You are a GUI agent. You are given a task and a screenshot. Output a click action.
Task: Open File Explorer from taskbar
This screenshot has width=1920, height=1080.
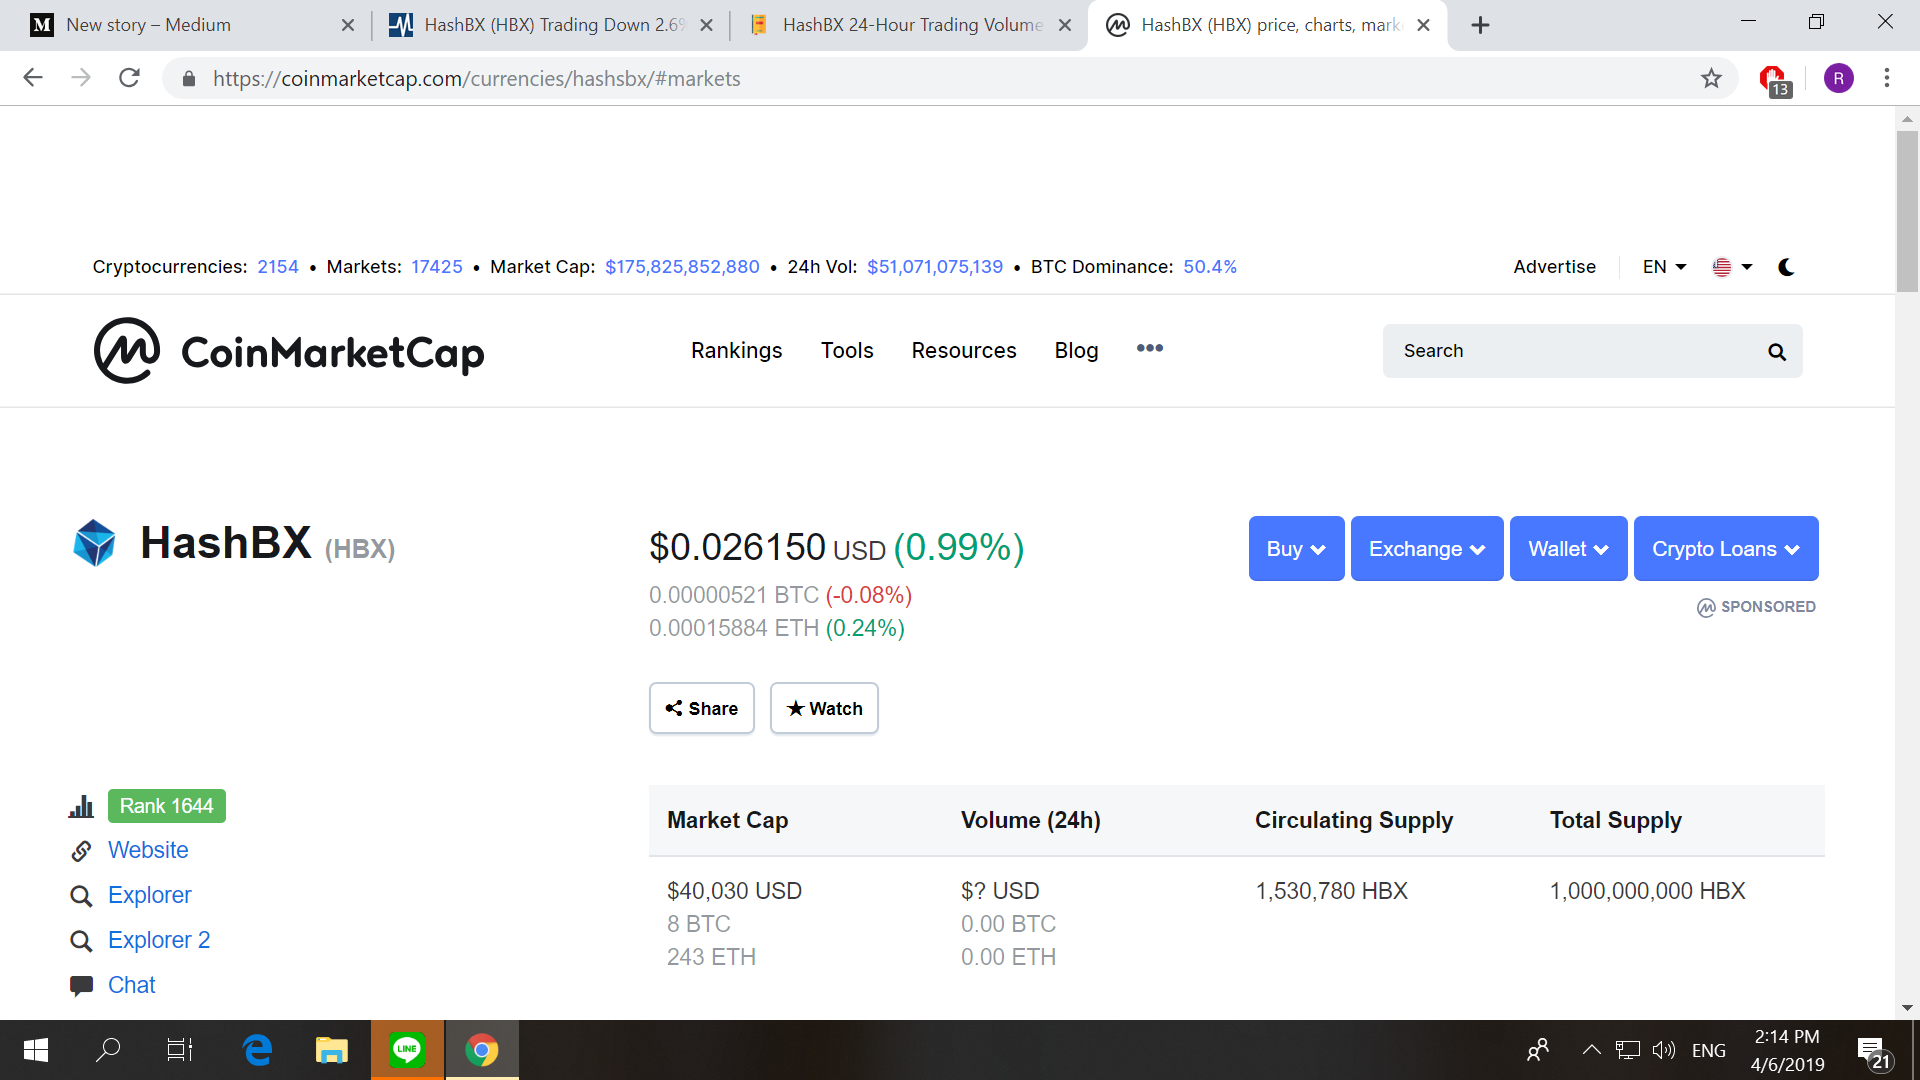(332, 1050)
